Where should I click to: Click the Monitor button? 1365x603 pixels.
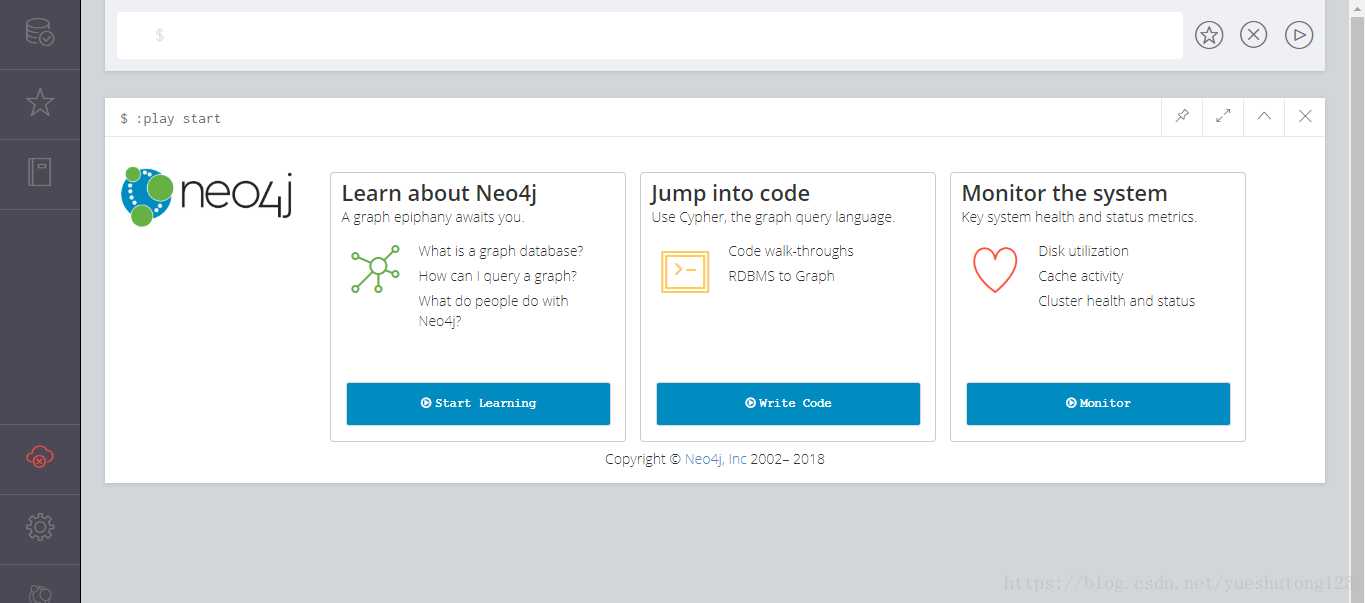[x=1098, y=404]
